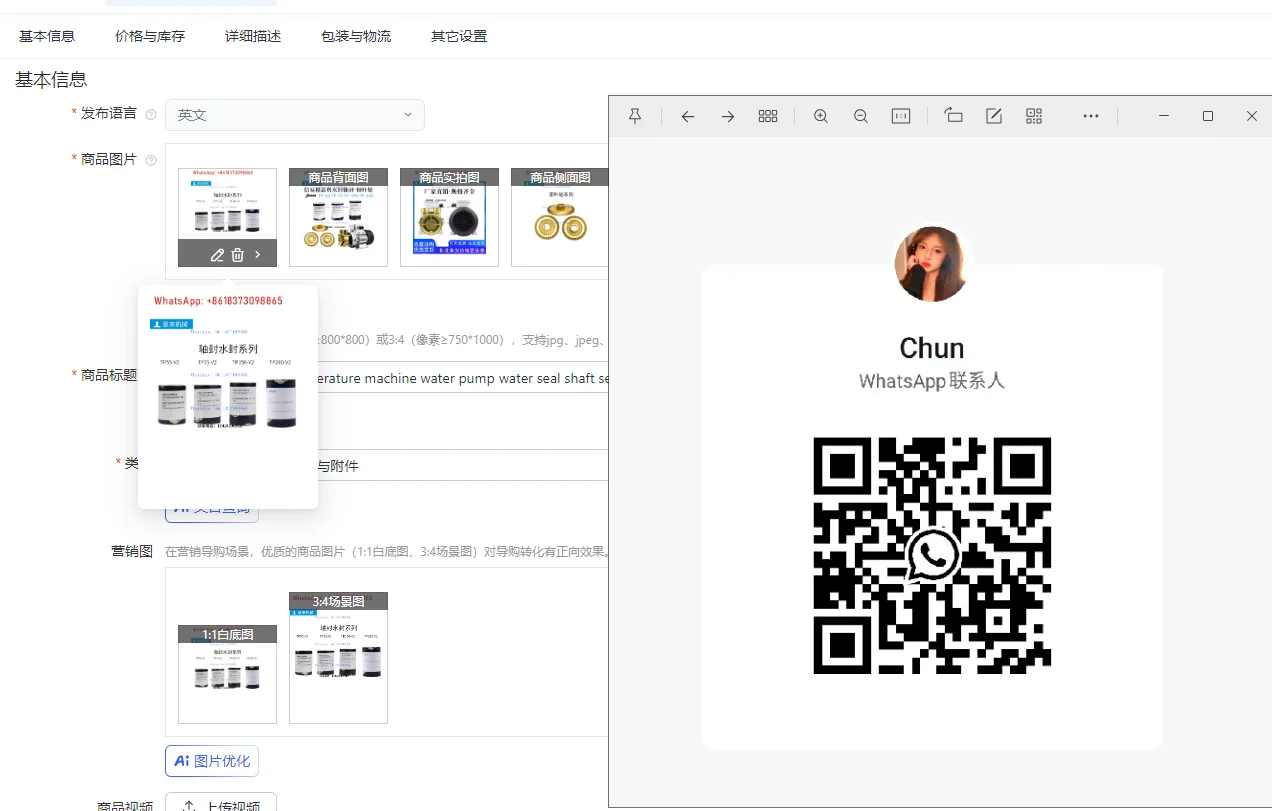The height and width of the screenshot is (811, 1272).
Task: Switch to 基本信息 tab
Action: (x=47, y=36)
